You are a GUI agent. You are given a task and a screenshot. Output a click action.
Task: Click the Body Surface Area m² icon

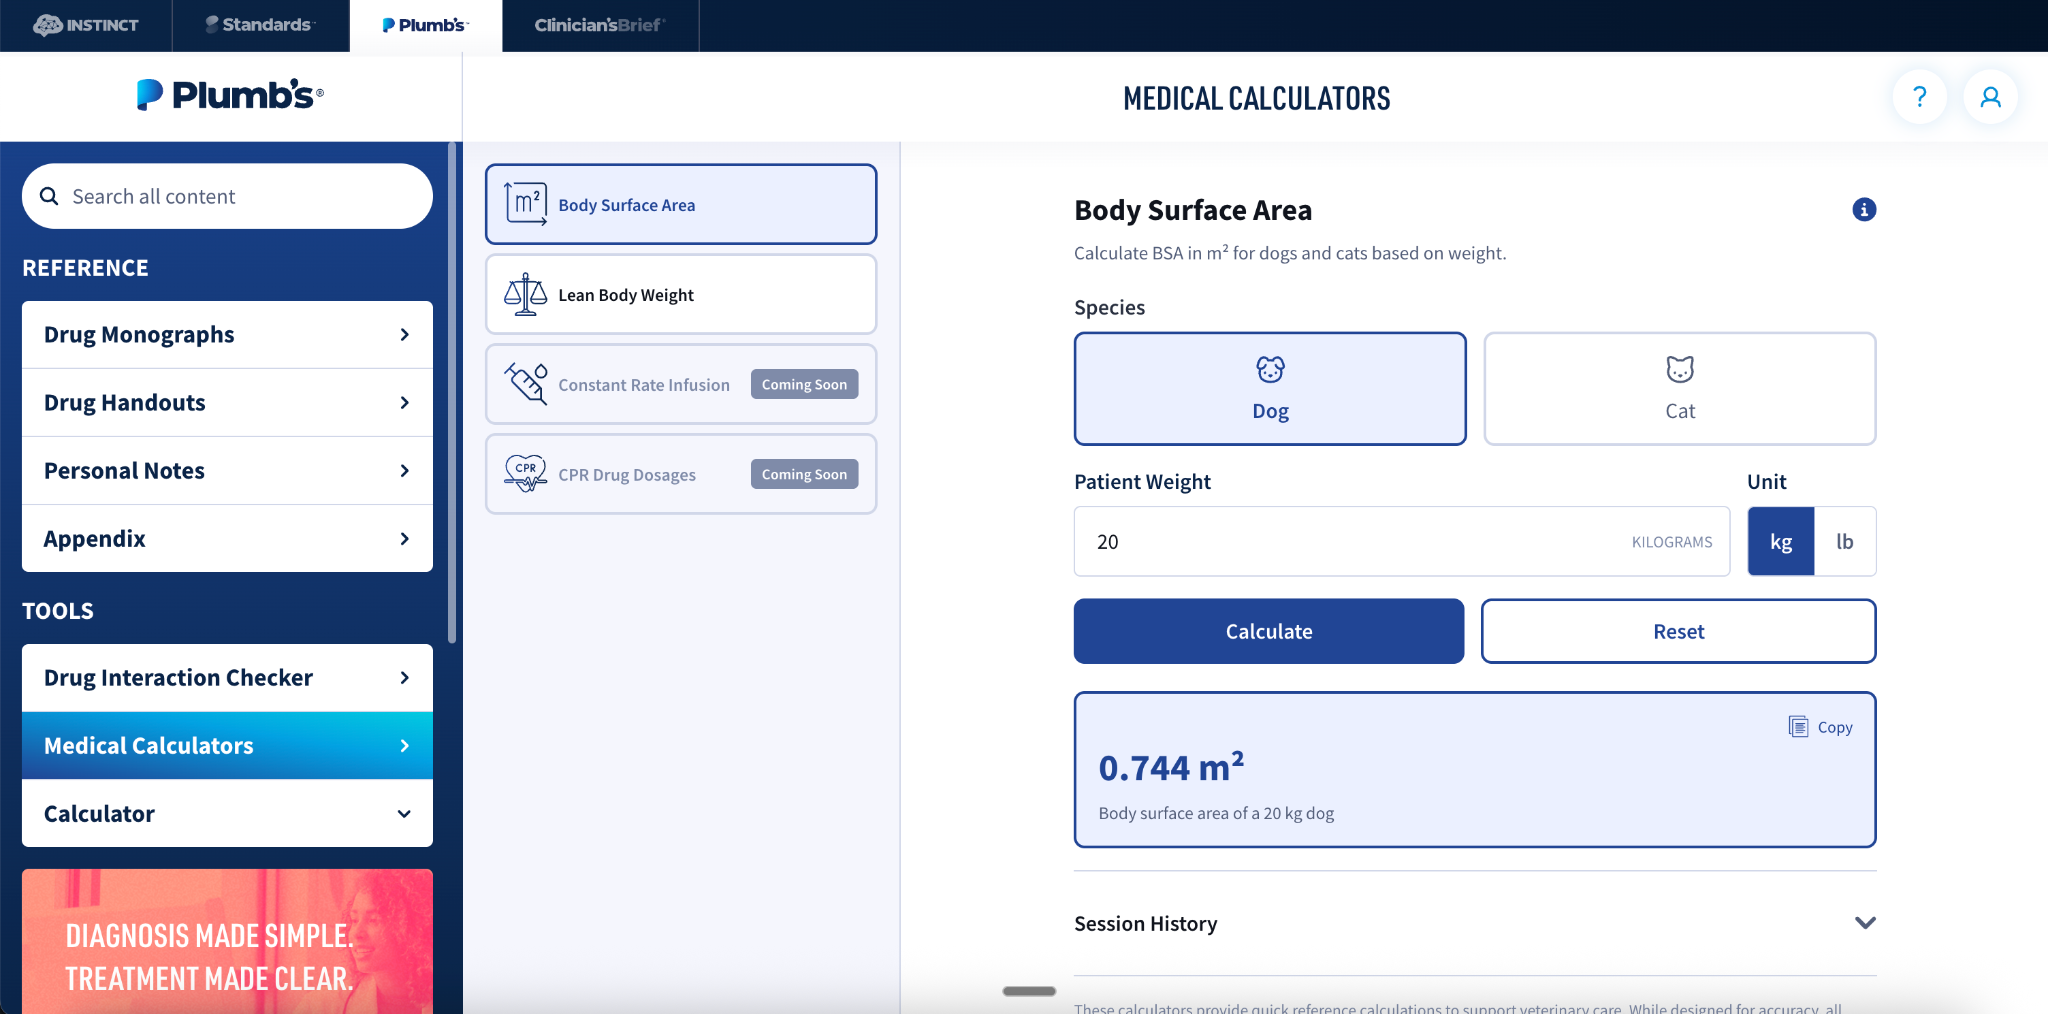coord(525,204)
